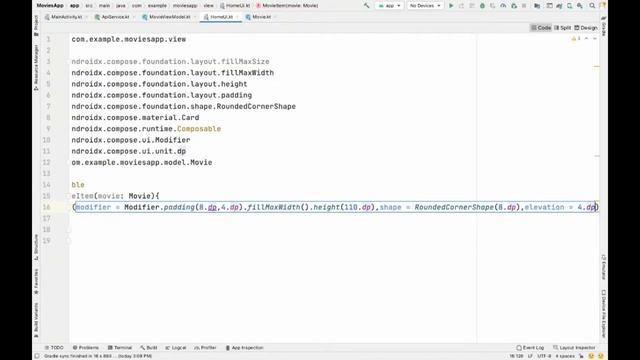
Task: Expand folded imports at line 3
Action: click(x=70, y=62)
